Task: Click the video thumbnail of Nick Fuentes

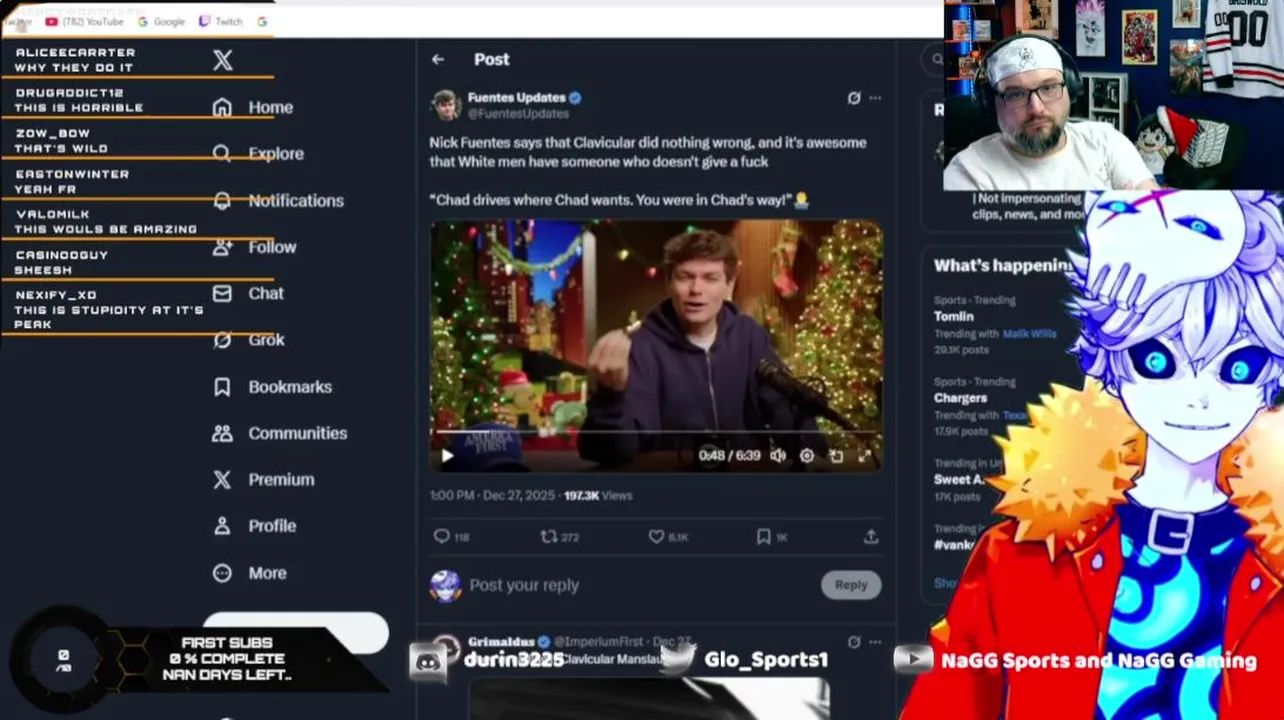Action: pos(656,346)
